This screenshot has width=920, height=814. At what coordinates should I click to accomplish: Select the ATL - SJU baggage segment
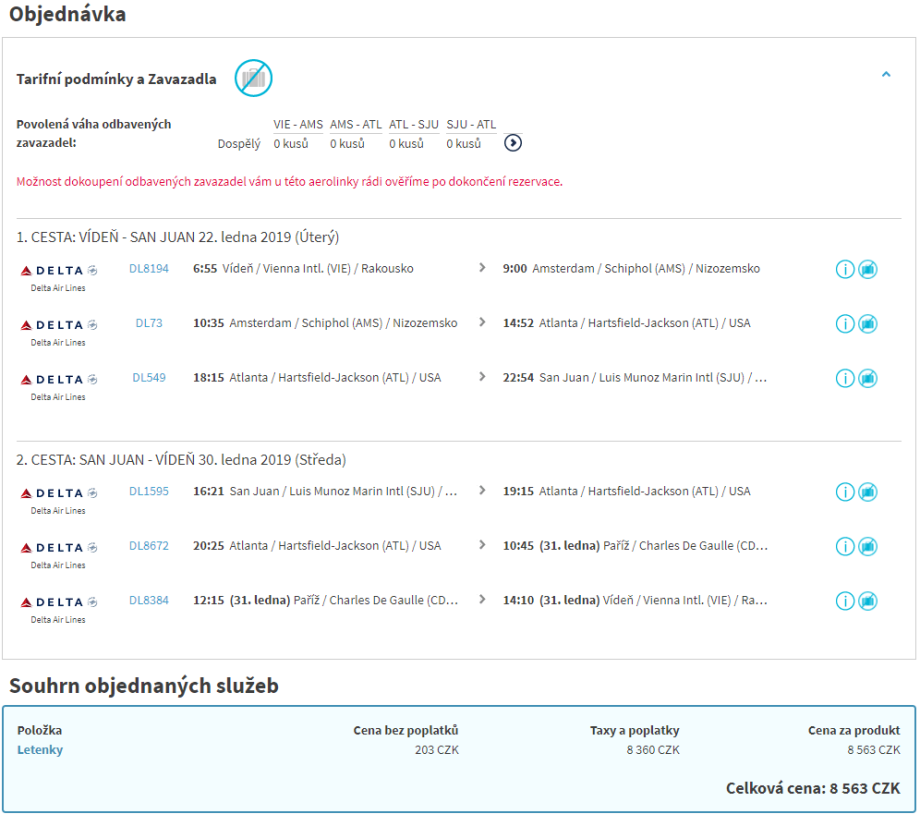414,125
